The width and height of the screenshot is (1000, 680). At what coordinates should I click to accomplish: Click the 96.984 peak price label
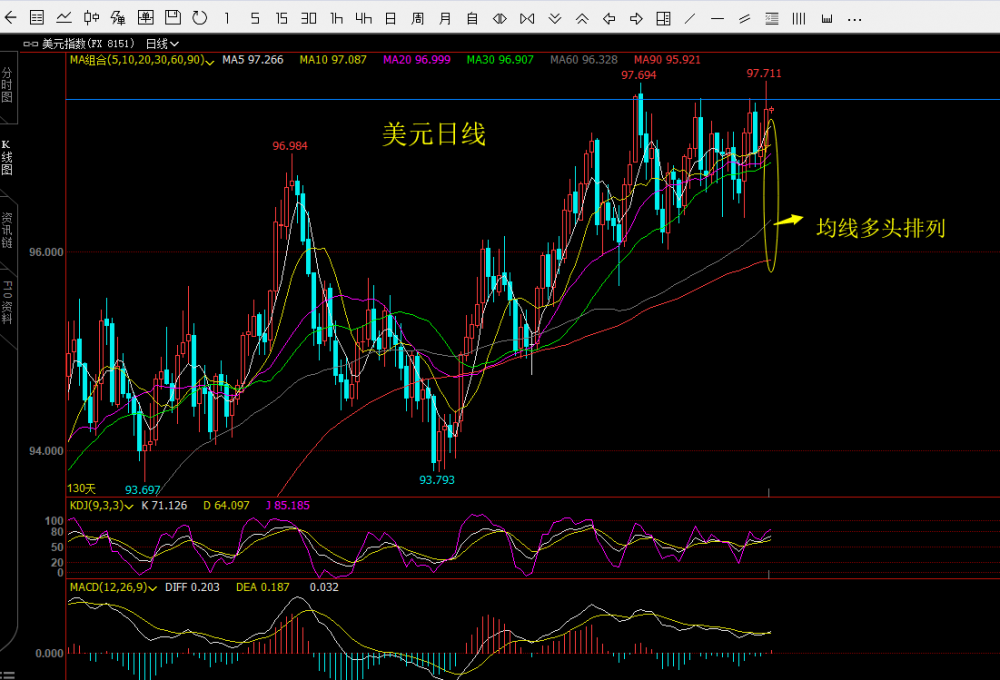click(290, 146)
